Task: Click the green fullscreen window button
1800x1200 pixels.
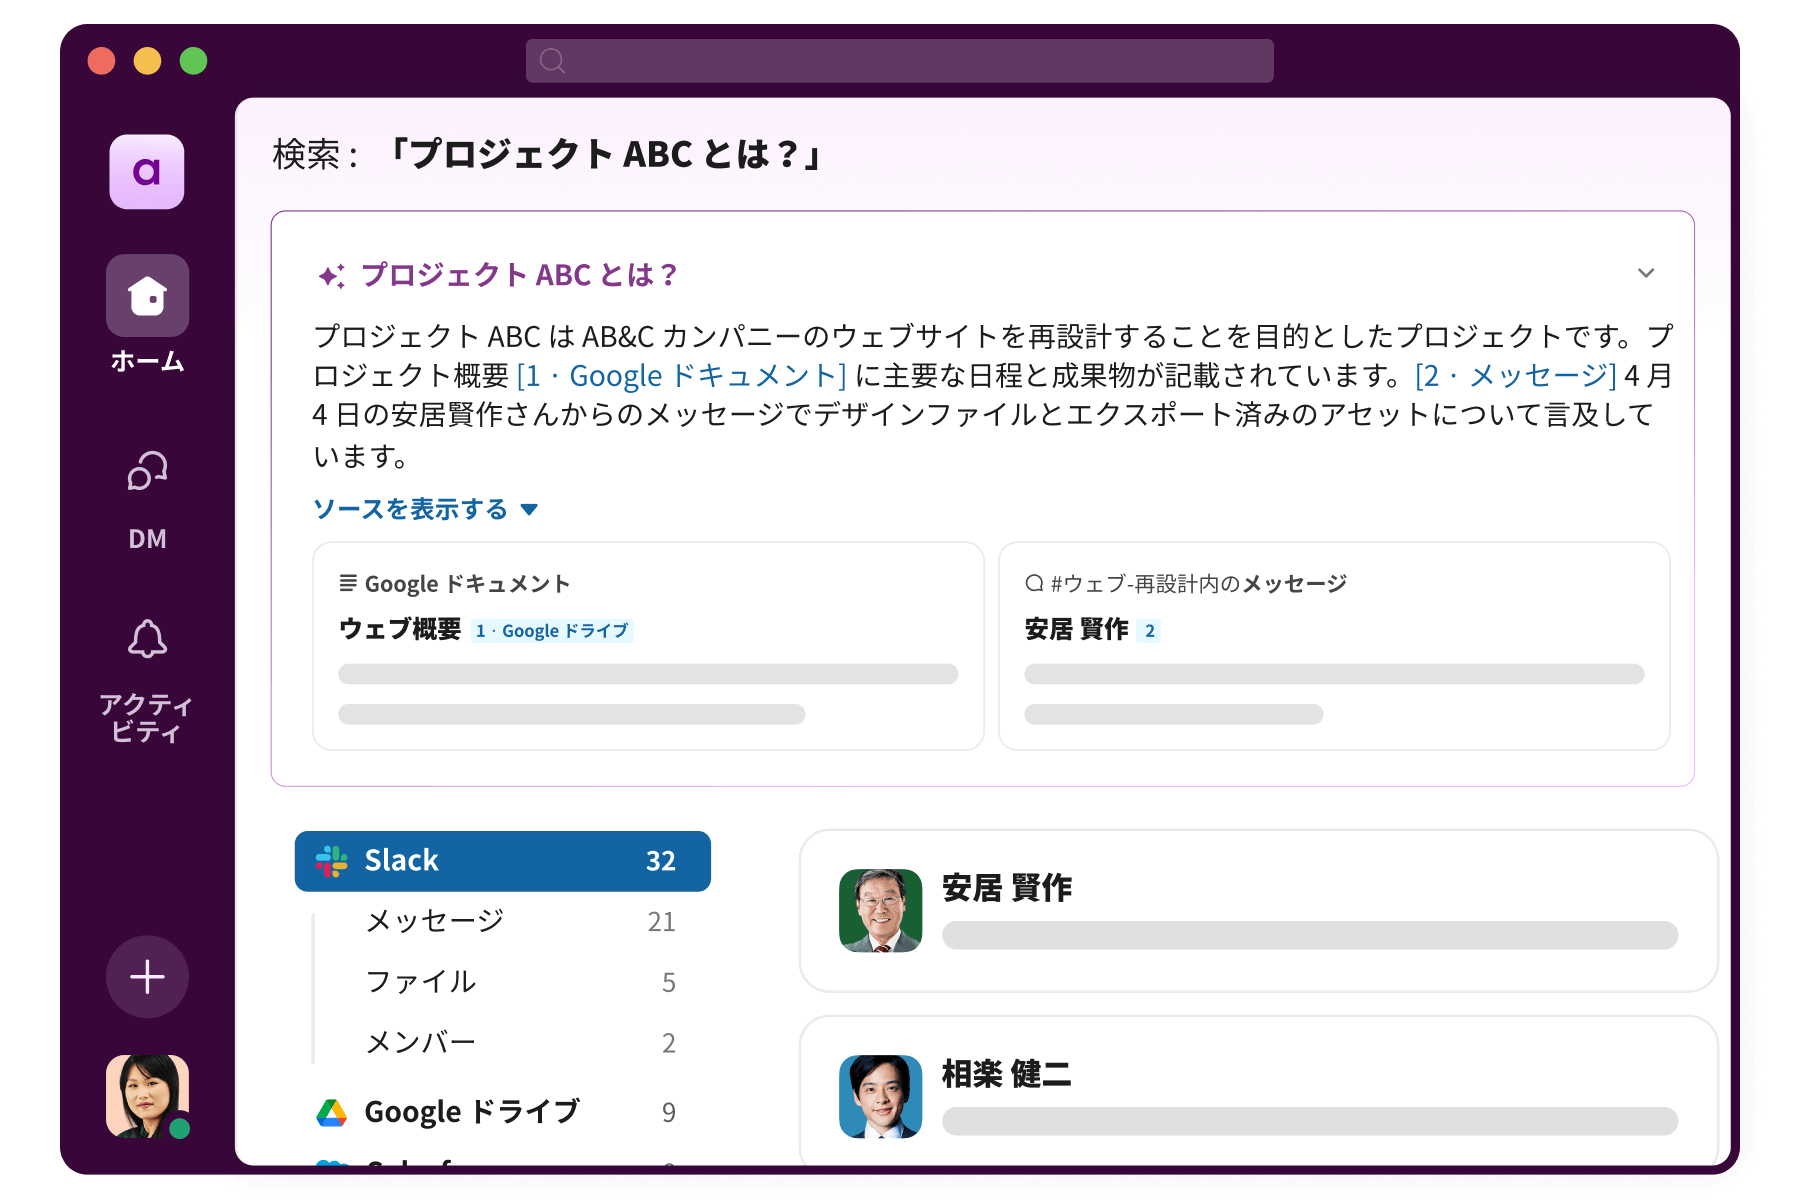Action: click(193, 61)
